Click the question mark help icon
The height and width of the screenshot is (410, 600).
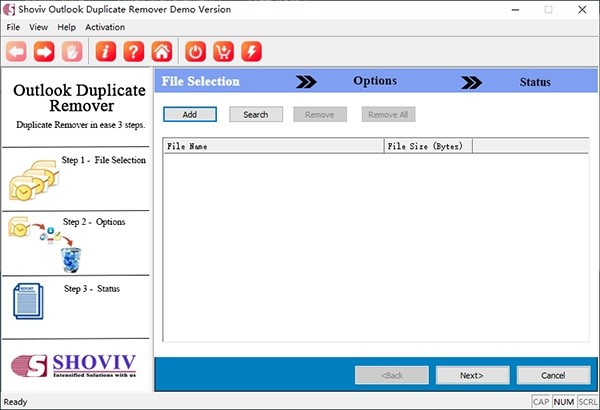pos(134,50)
